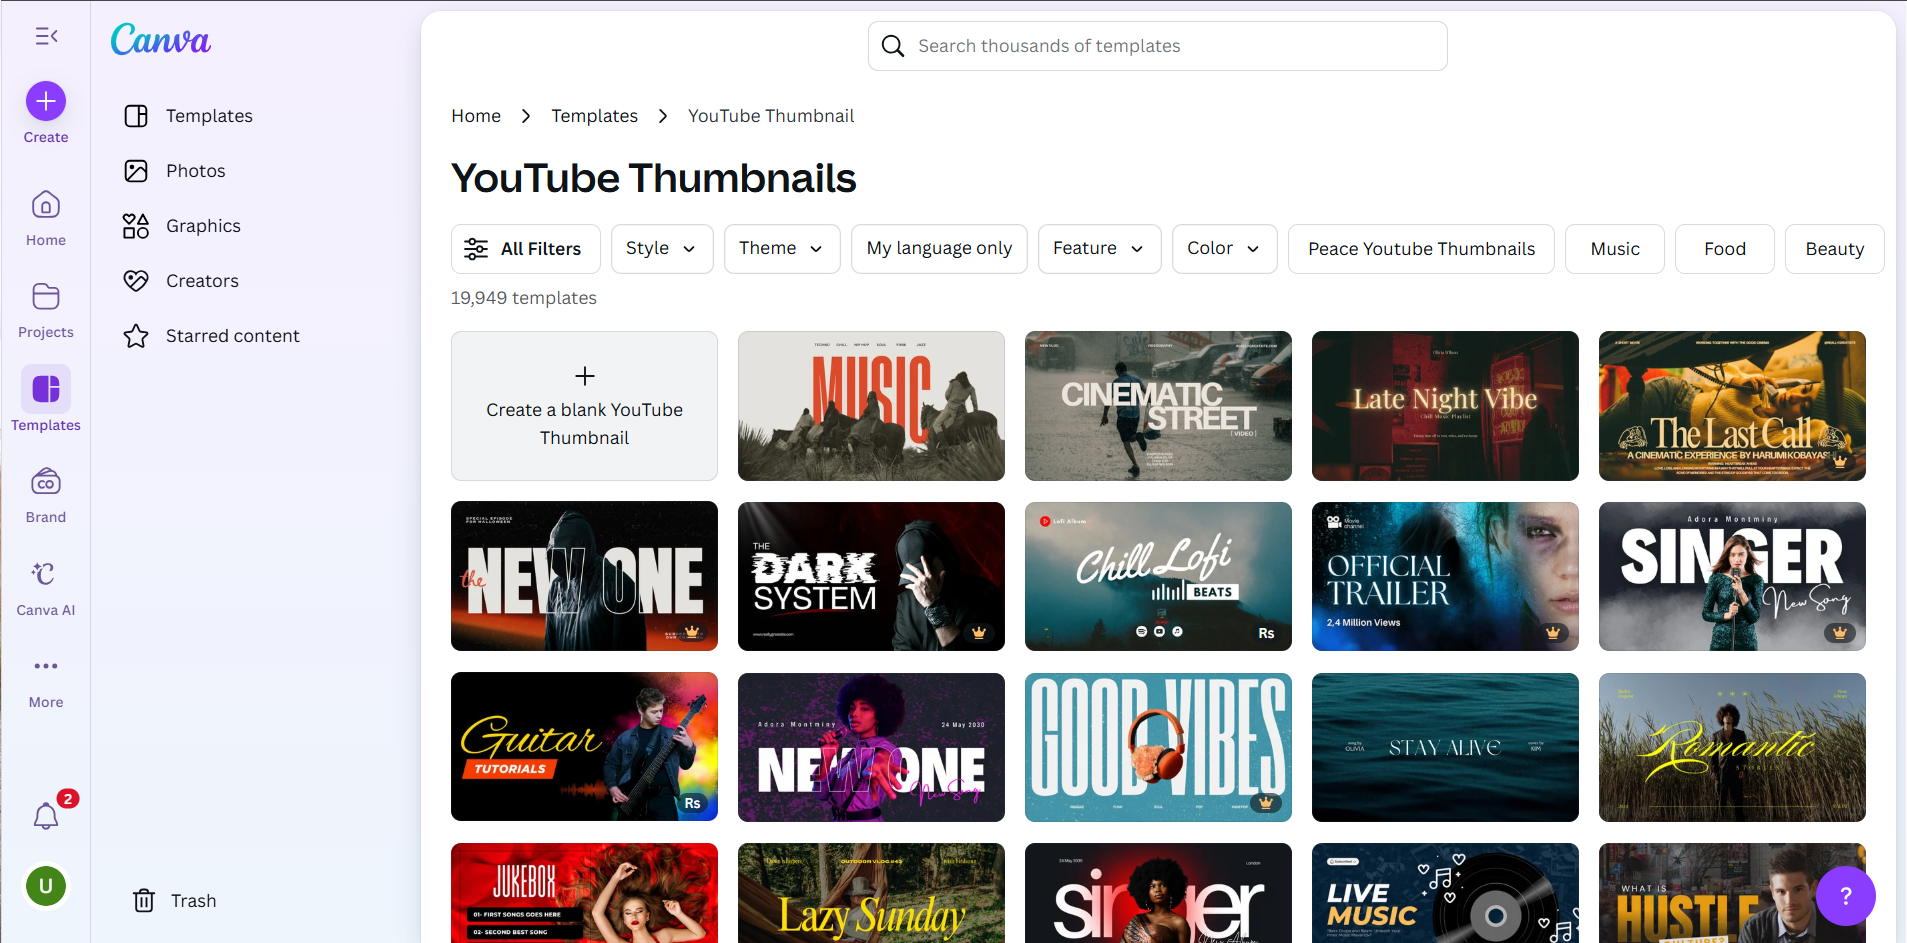
Task: Open the Brand panel
Action: 45,483
